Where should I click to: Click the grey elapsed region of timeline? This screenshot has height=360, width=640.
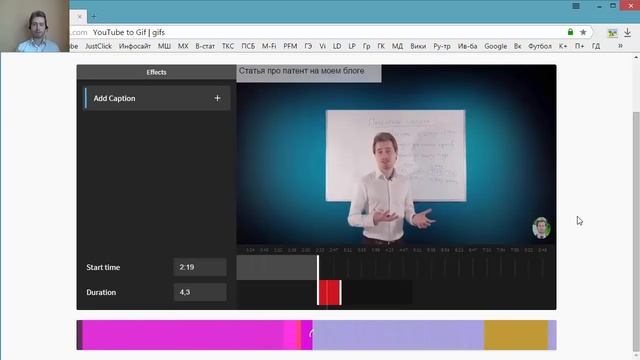point(276,268)
